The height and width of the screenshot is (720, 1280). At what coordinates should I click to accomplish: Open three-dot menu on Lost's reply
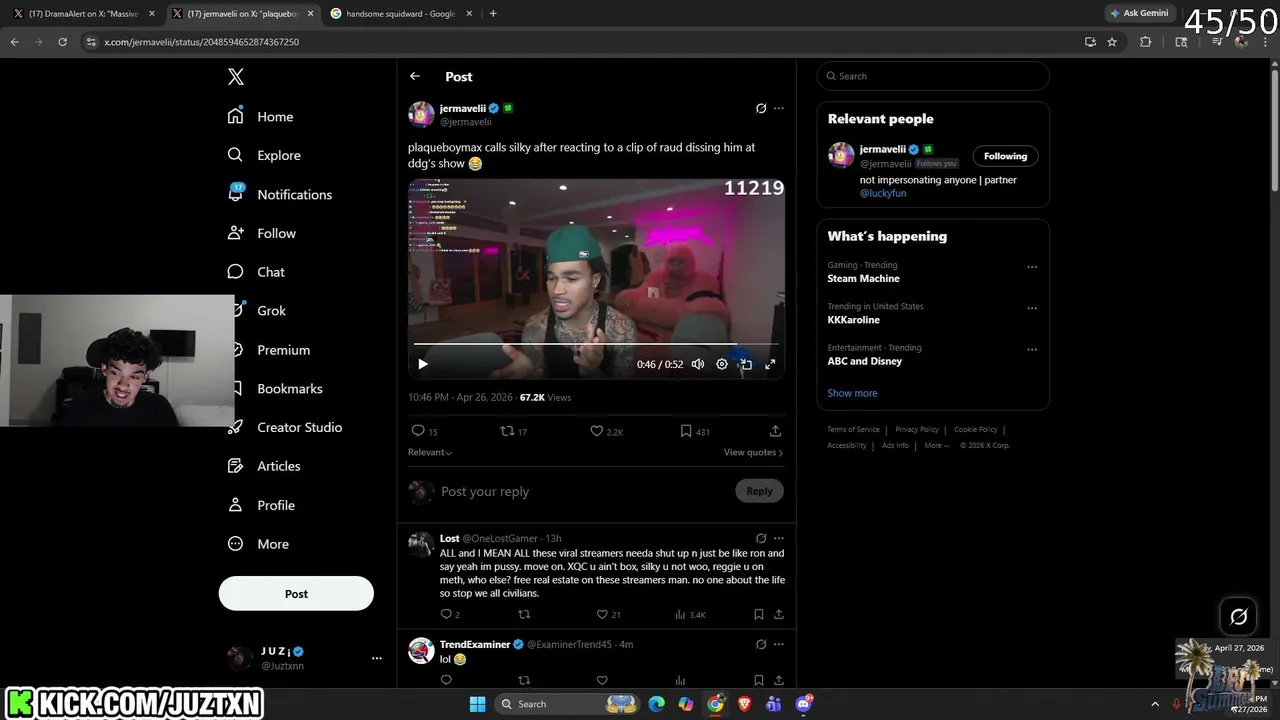coord(779,538)
